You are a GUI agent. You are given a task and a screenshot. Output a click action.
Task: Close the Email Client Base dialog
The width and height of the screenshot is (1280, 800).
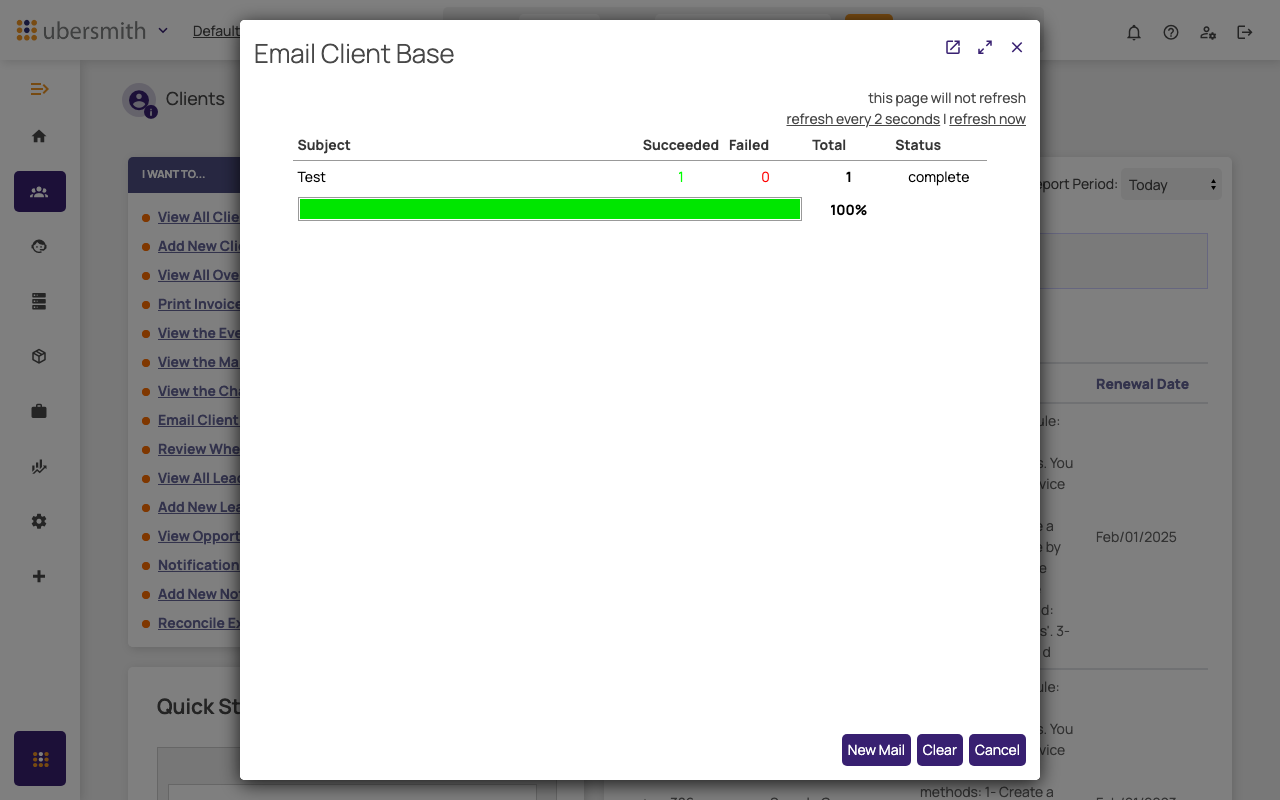click(x=1017, y=47)
